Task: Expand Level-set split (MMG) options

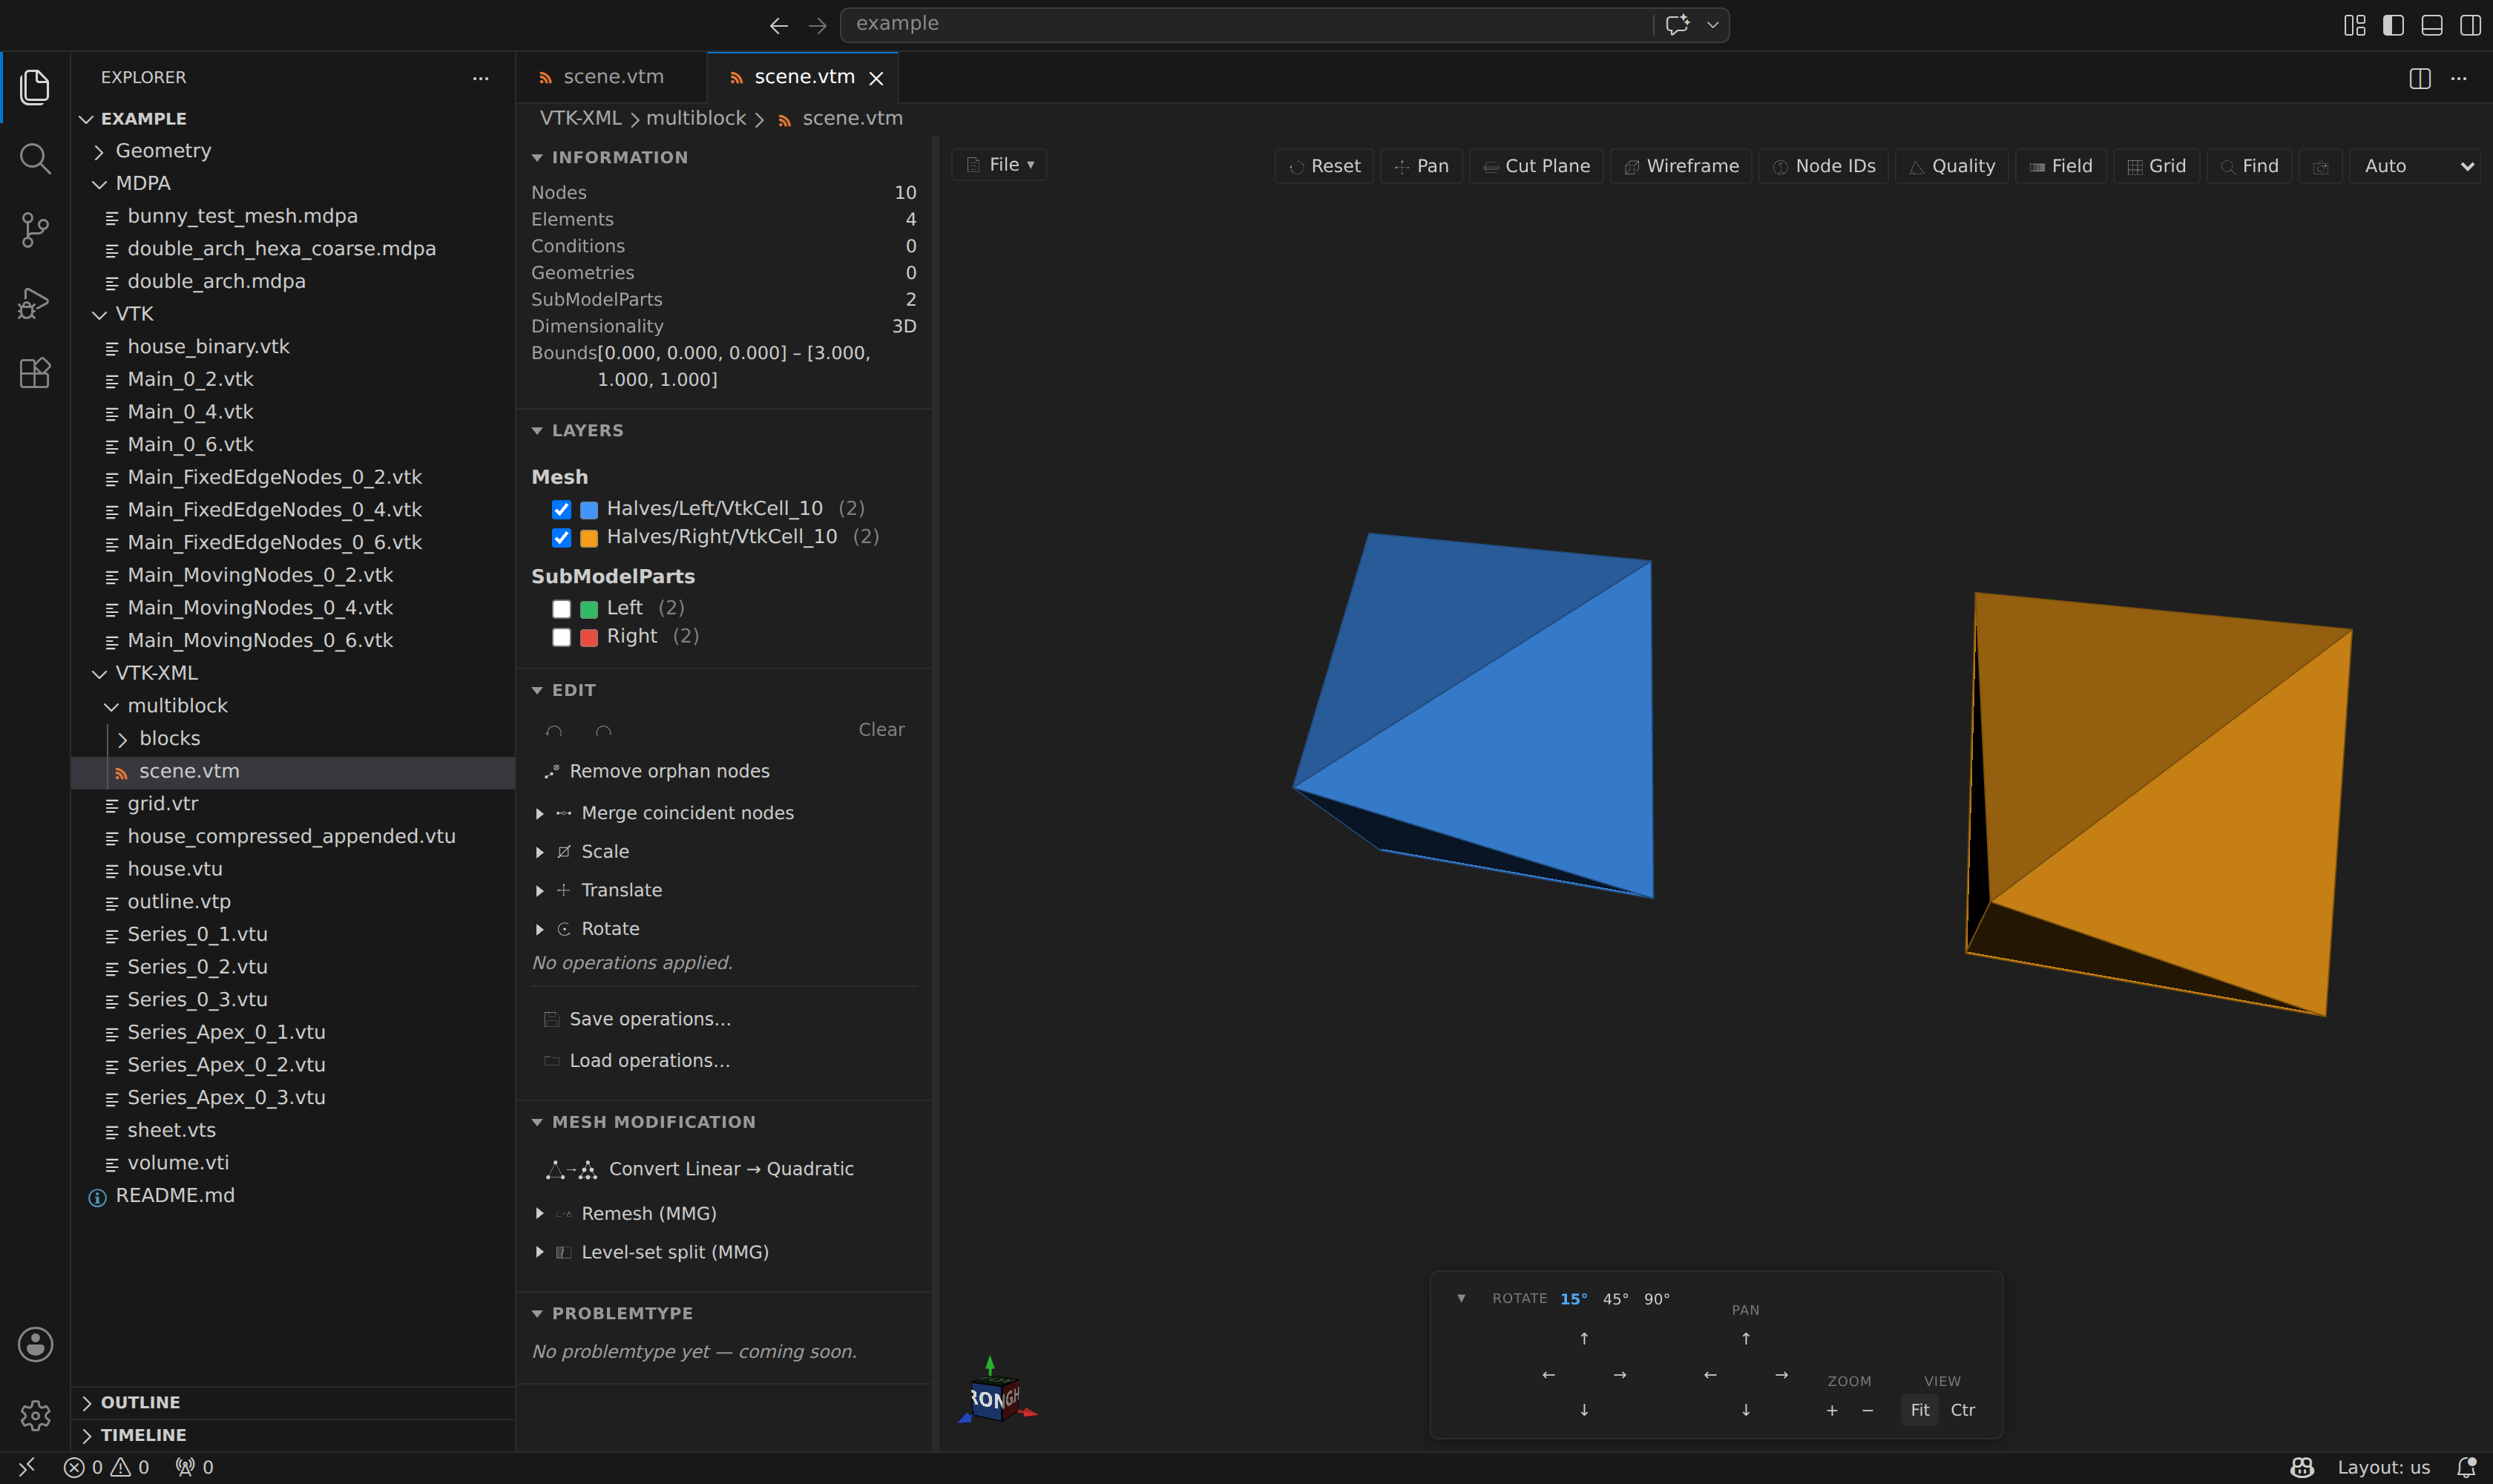Action: tap(540, 1252)
